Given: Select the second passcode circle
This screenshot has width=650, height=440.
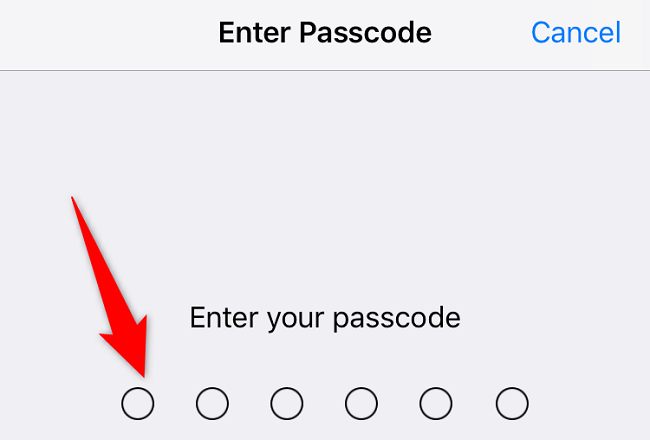Looking at the screenshot, I should pyautogui.click(x=212, y=404).
